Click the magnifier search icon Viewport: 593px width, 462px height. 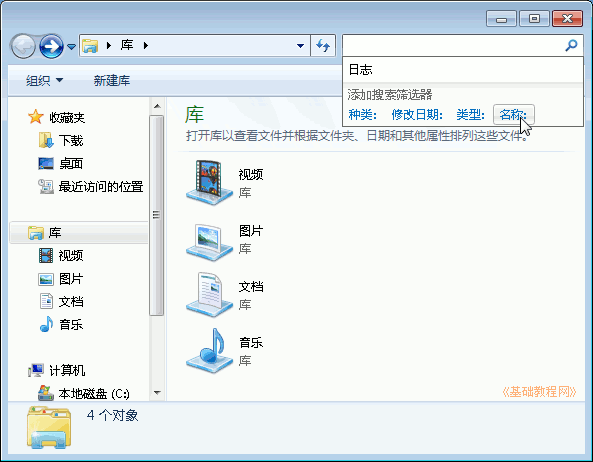tap(571, 45)
